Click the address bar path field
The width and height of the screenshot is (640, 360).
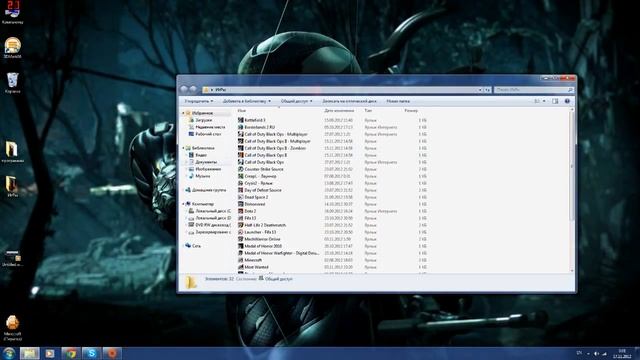339,89
